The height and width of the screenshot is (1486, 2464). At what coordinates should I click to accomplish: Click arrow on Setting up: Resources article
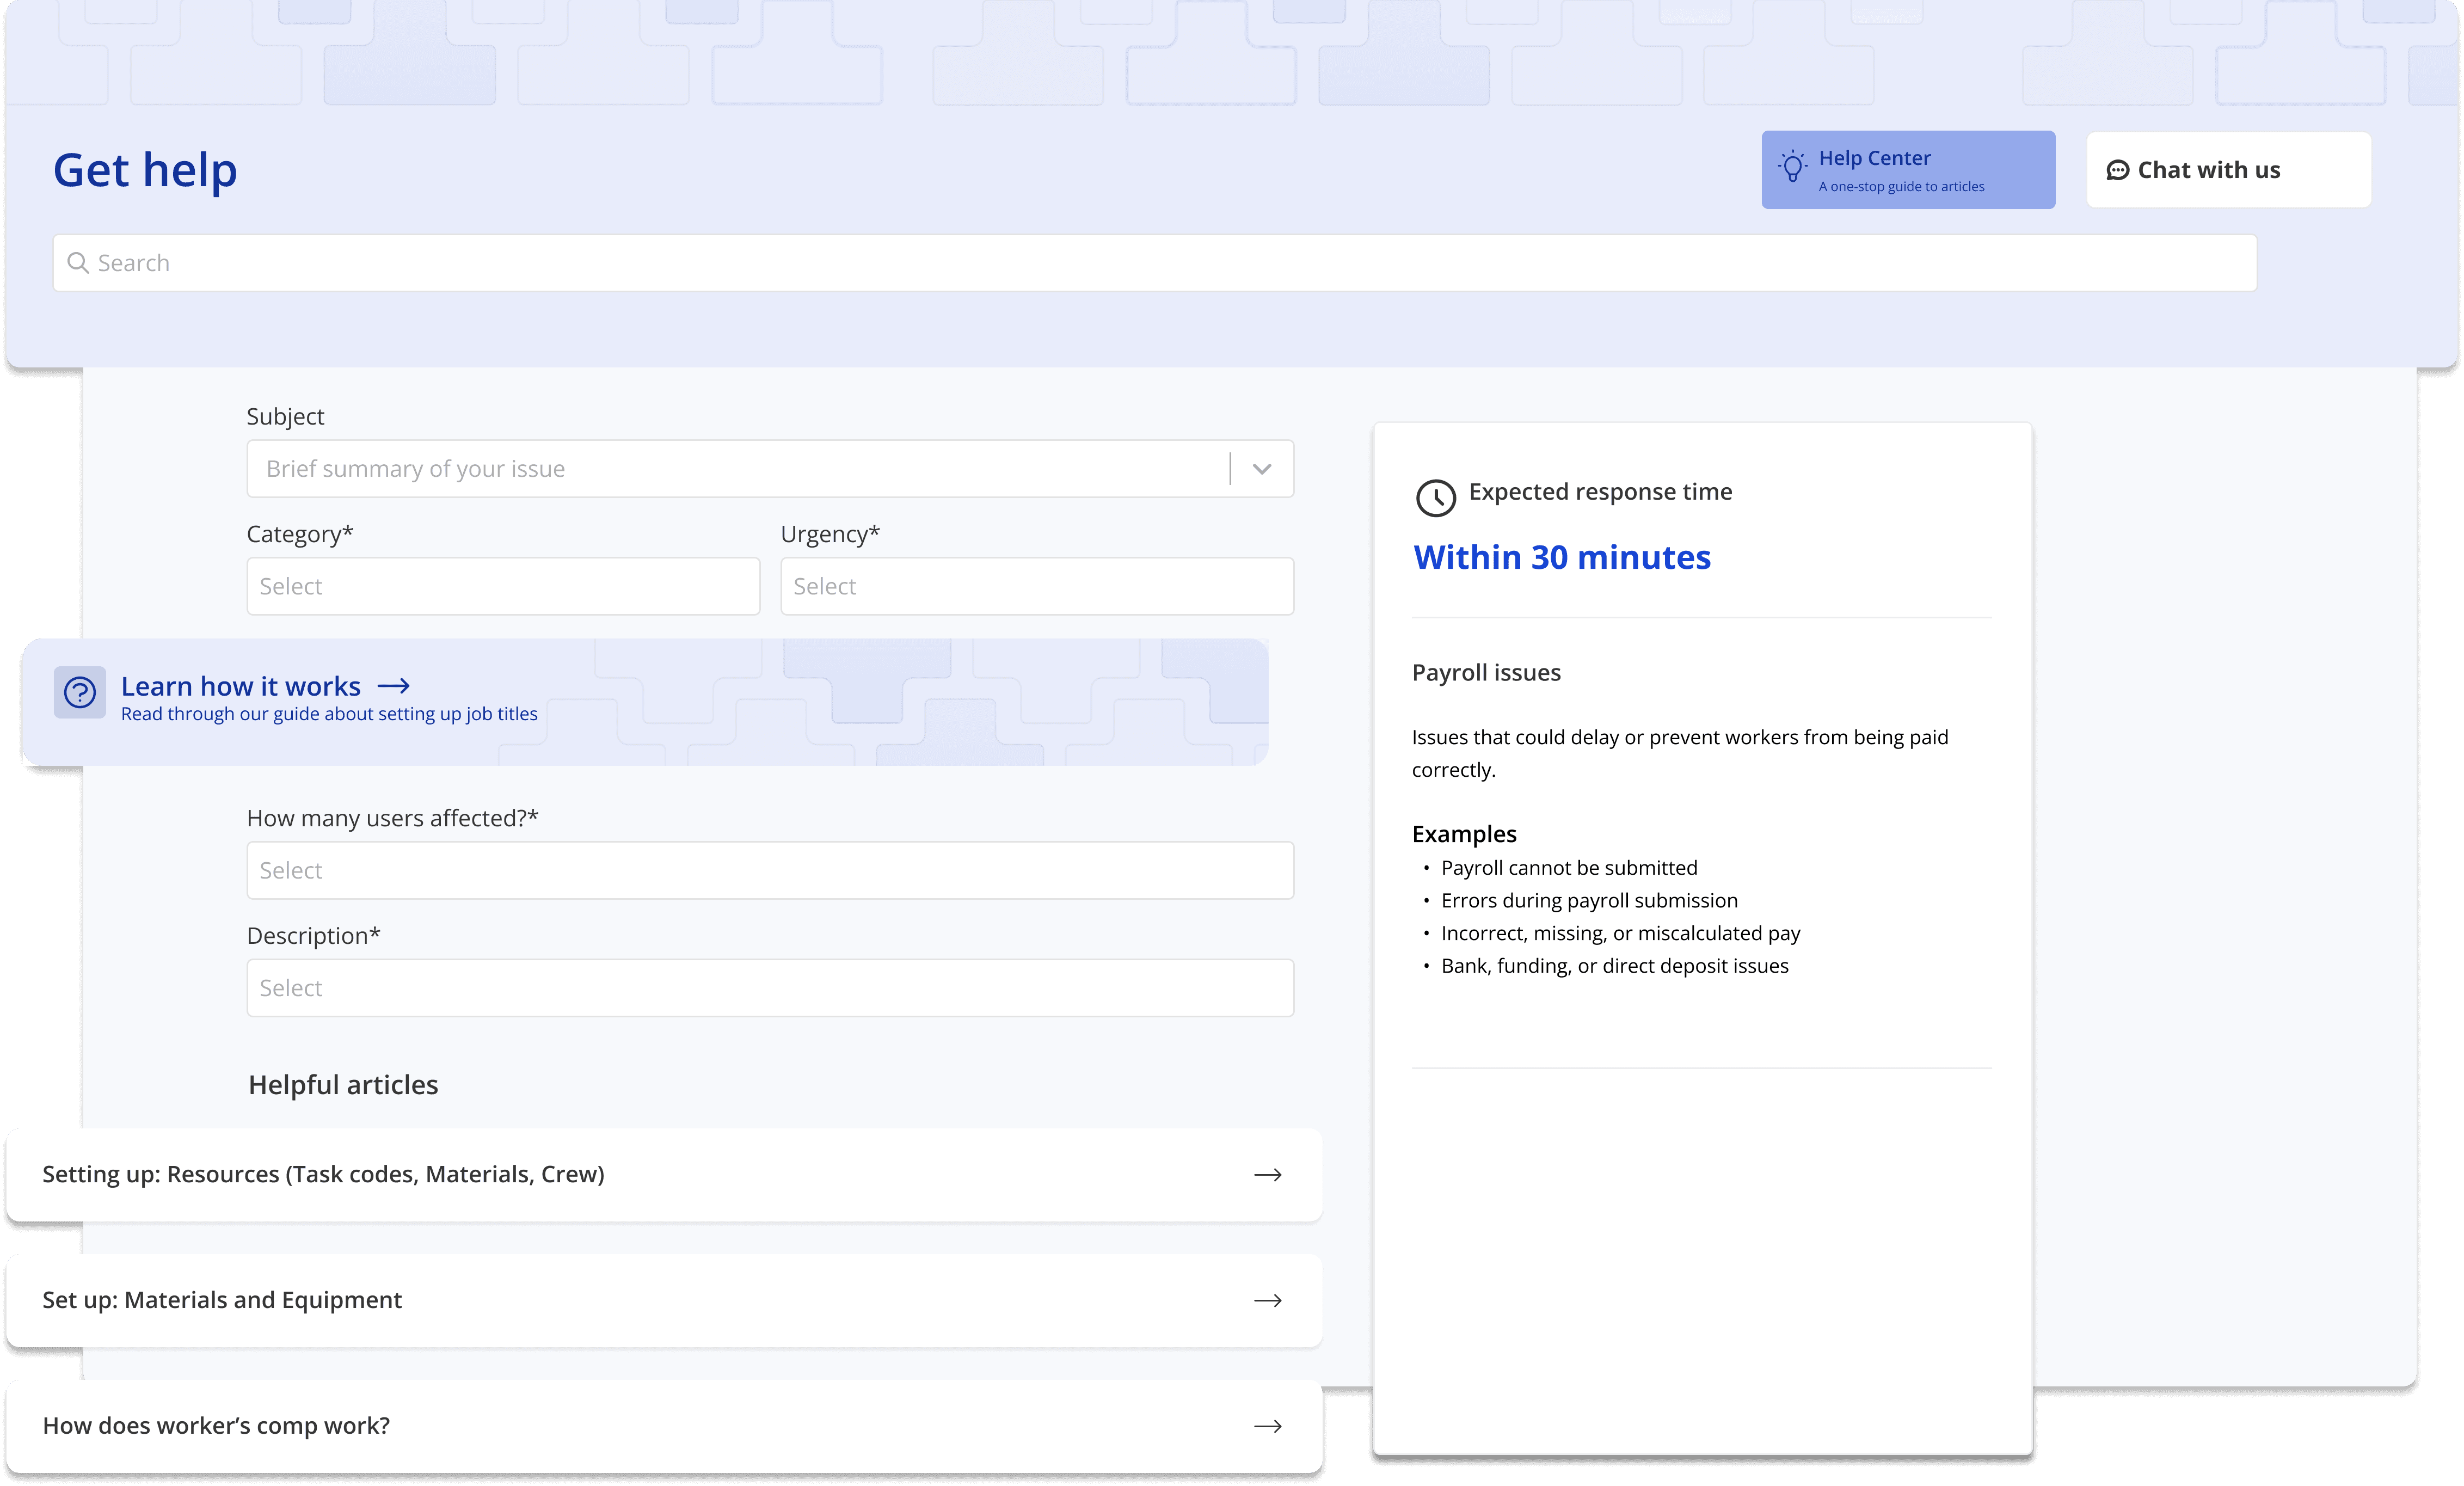pos(1267,1175)
